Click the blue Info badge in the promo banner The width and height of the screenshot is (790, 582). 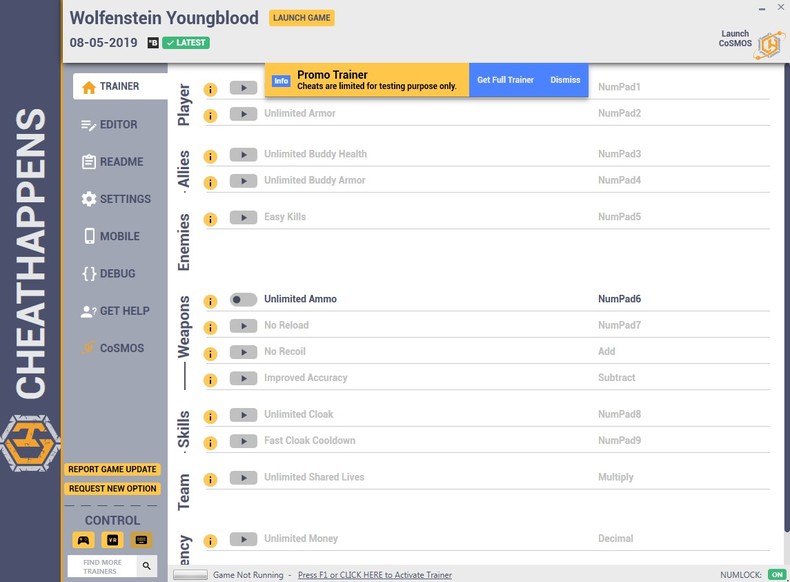point(281,81)
